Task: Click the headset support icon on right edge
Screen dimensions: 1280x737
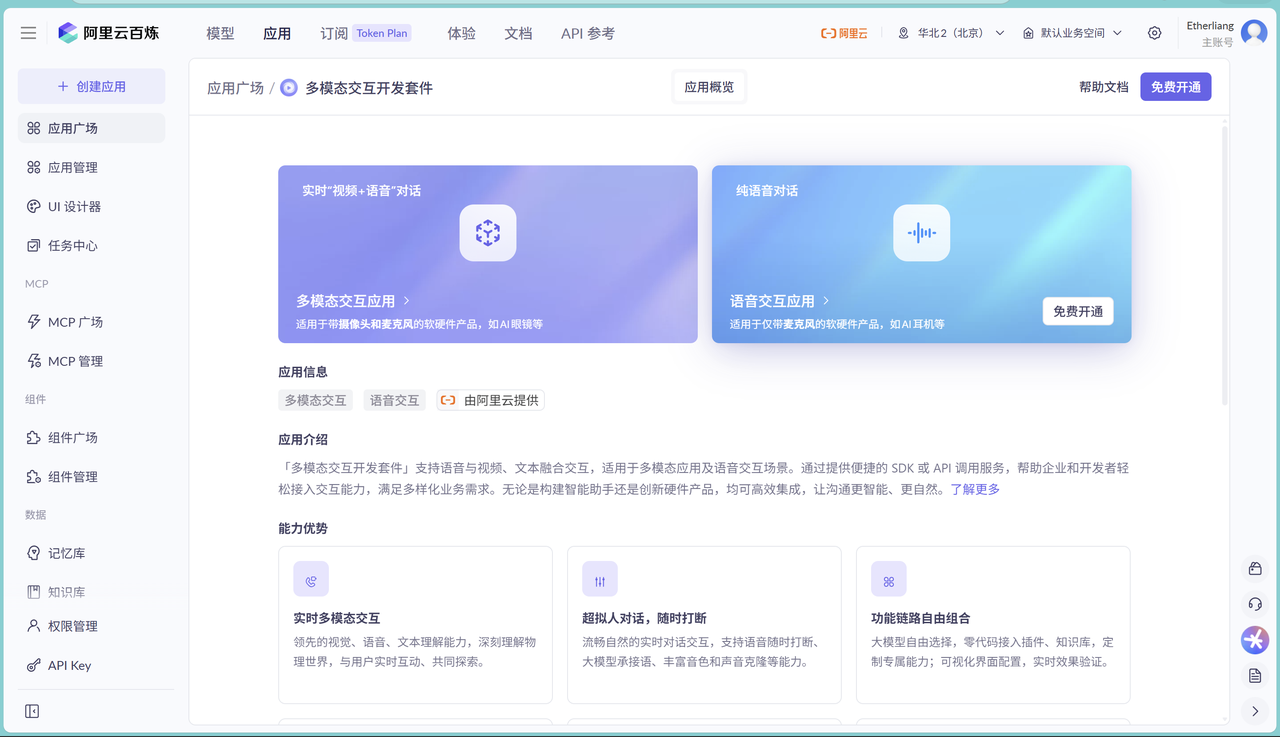Action: (1255, 604)
